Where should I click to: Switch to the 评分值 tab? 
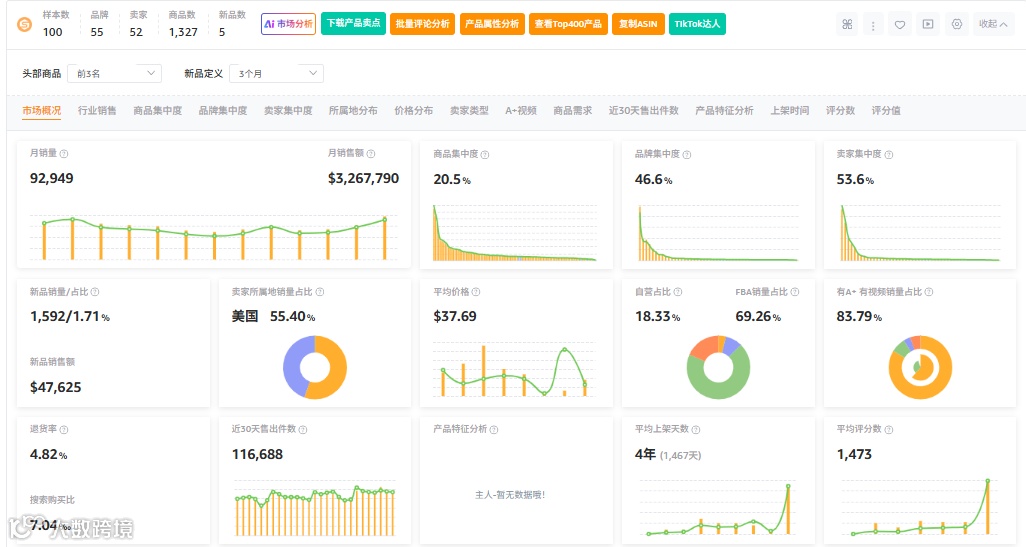tap(886, 111)
